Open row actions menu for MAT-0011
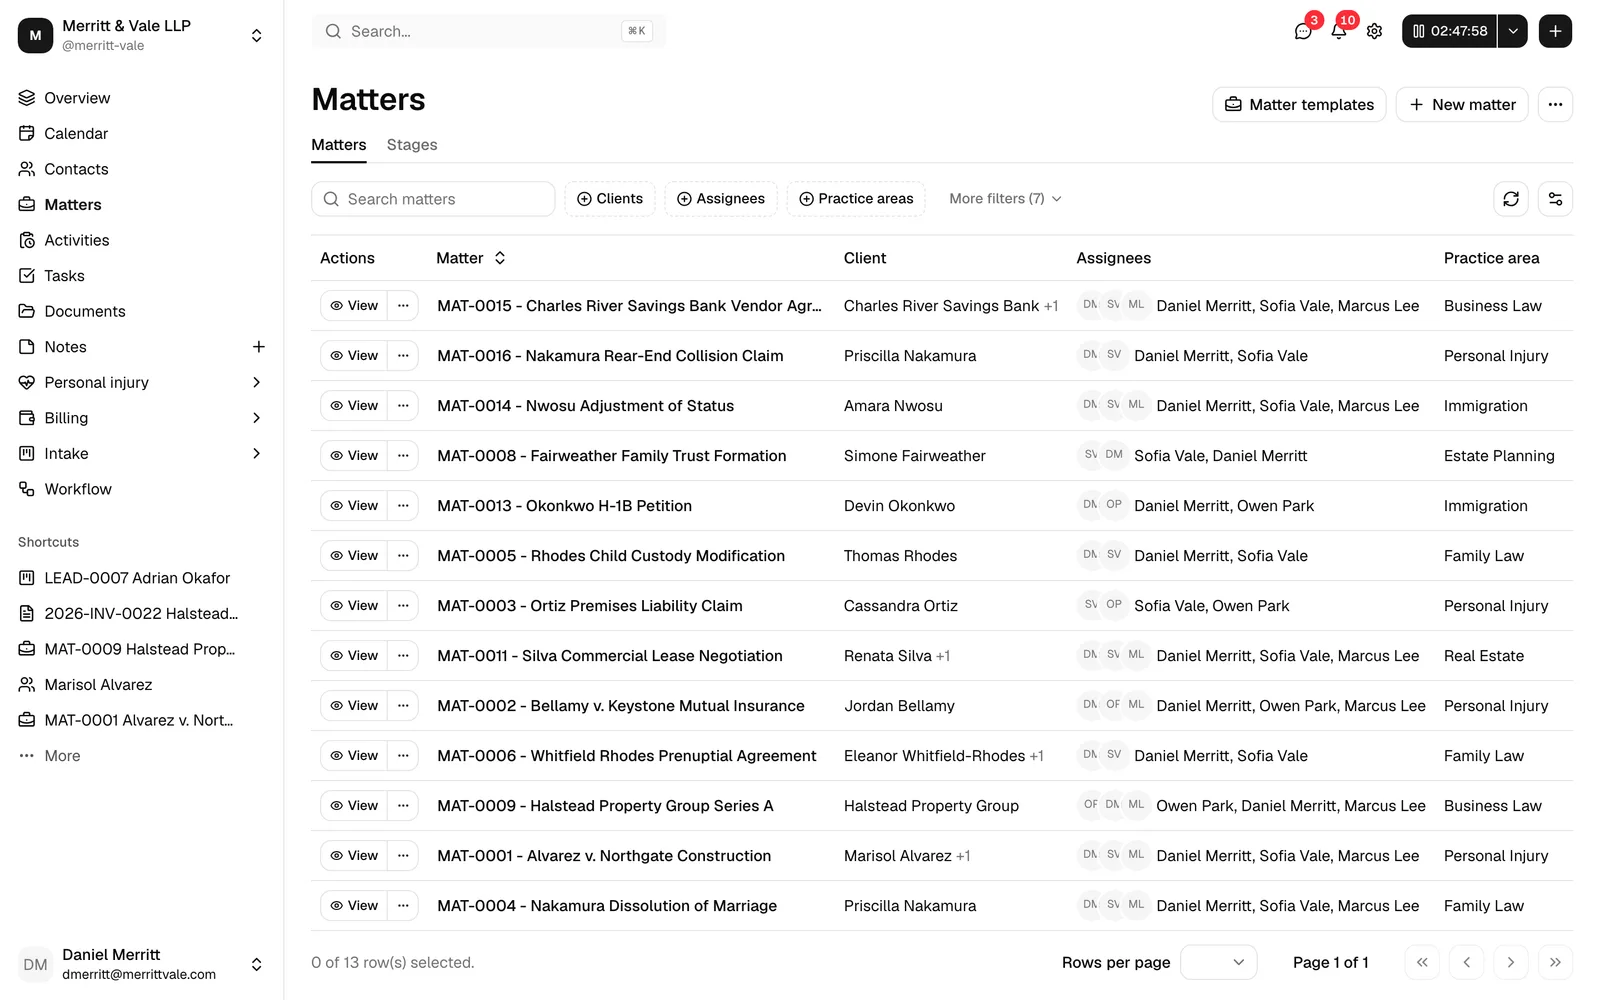Screen dimensions: 1600x1000 coord(403,656)
